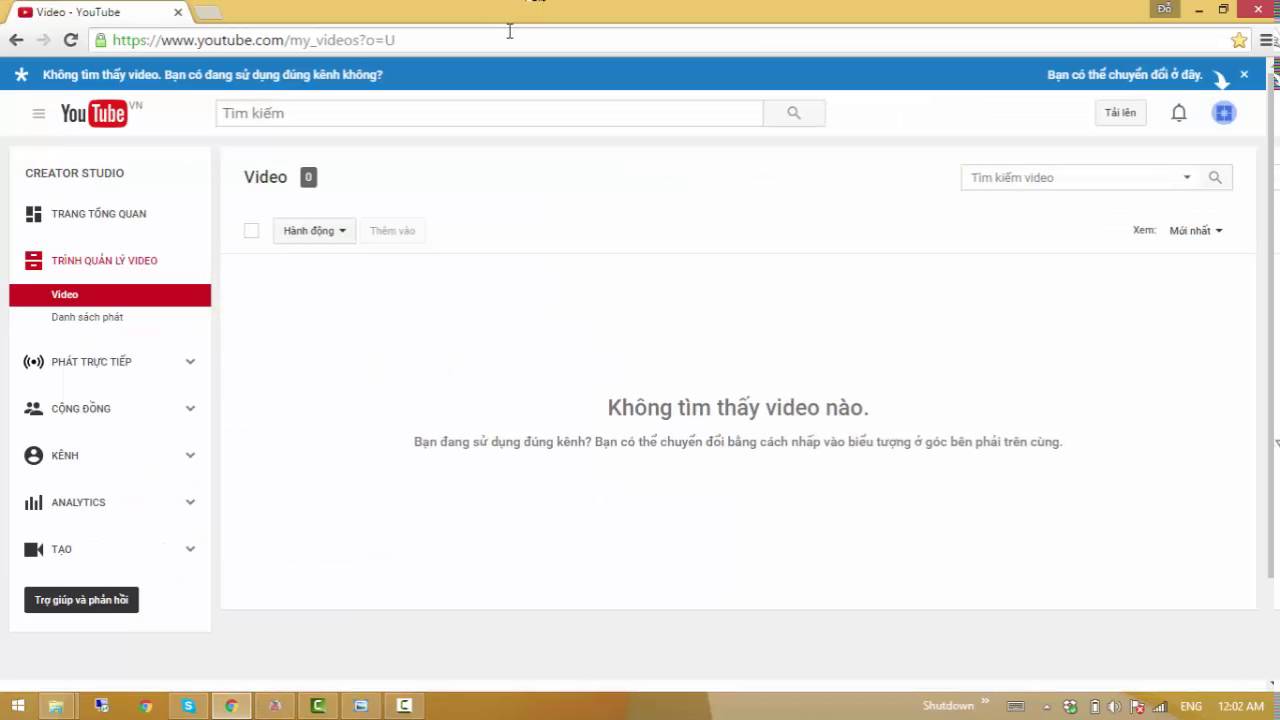Open the notifications bell
This screenshot has width=1280, height=720.
tap(1179, 113)
